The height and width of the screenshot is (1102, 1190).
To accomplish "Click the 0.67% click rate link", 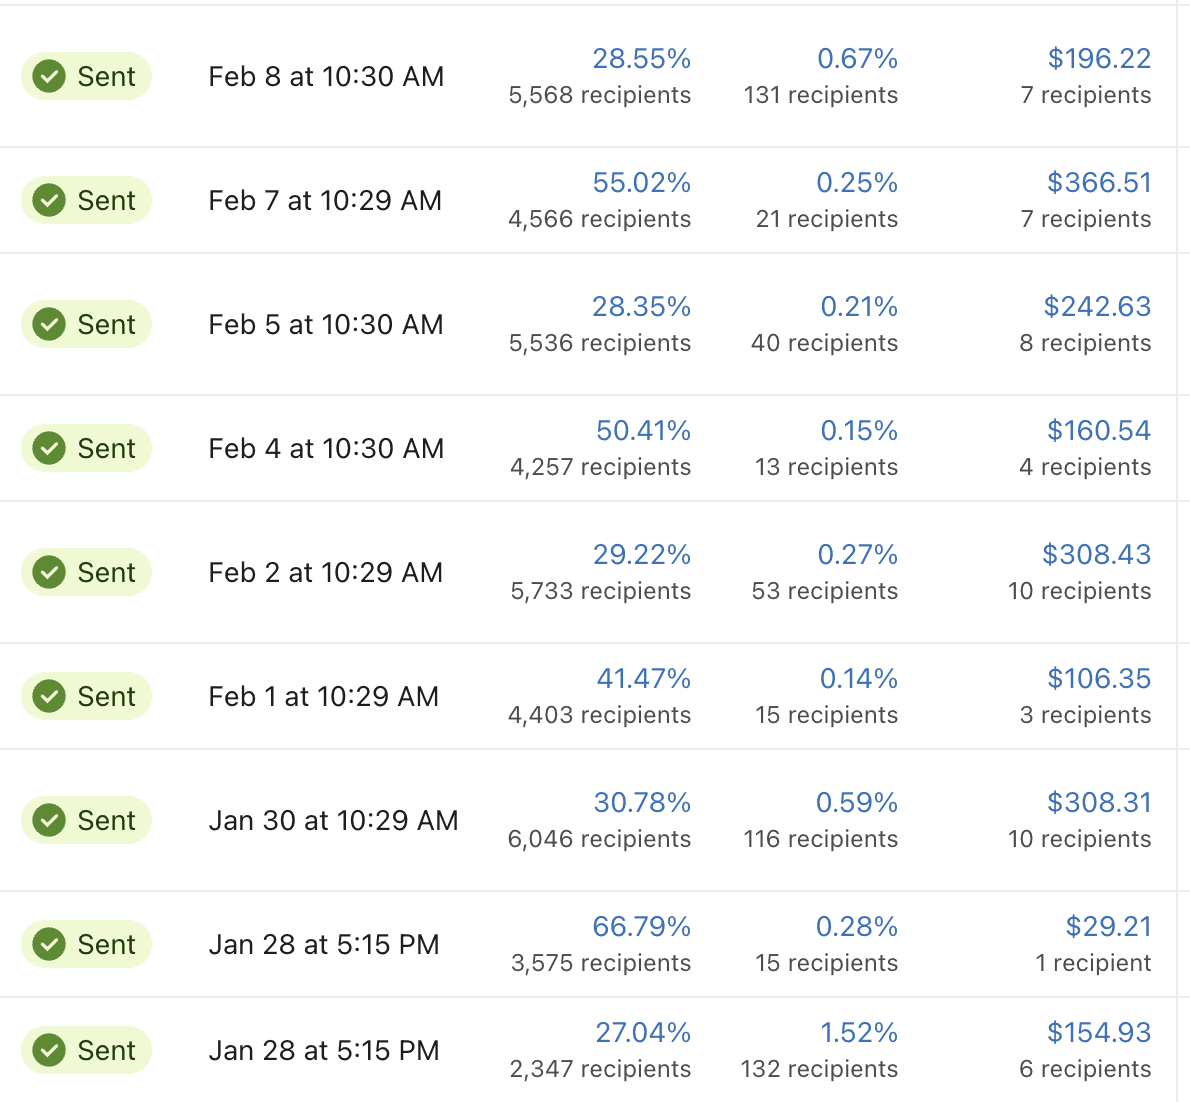I will pos(858,58).
